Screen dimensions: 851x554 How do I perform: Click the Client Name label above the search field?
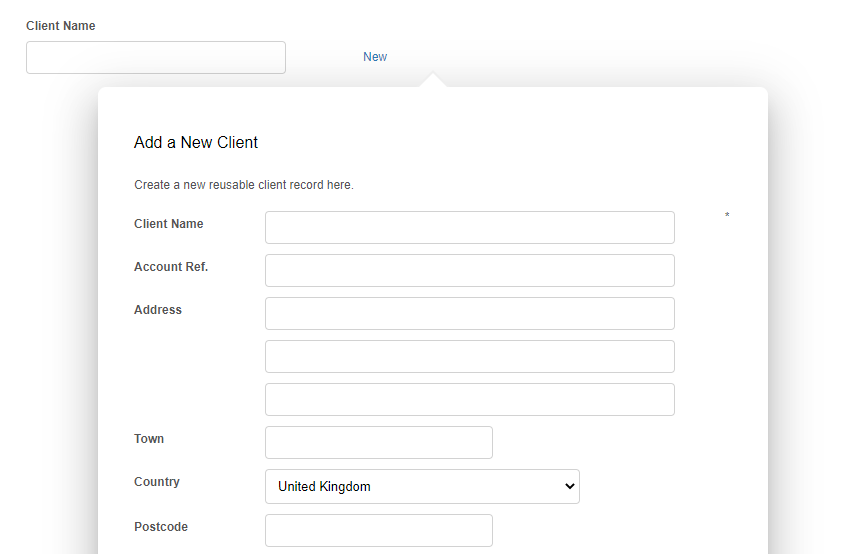click(61, 26)
